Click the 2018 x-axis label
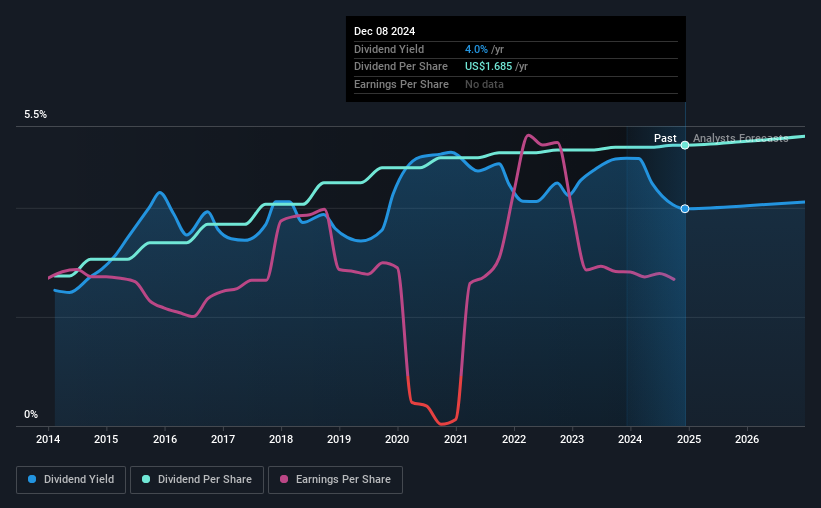 point(281,439)
